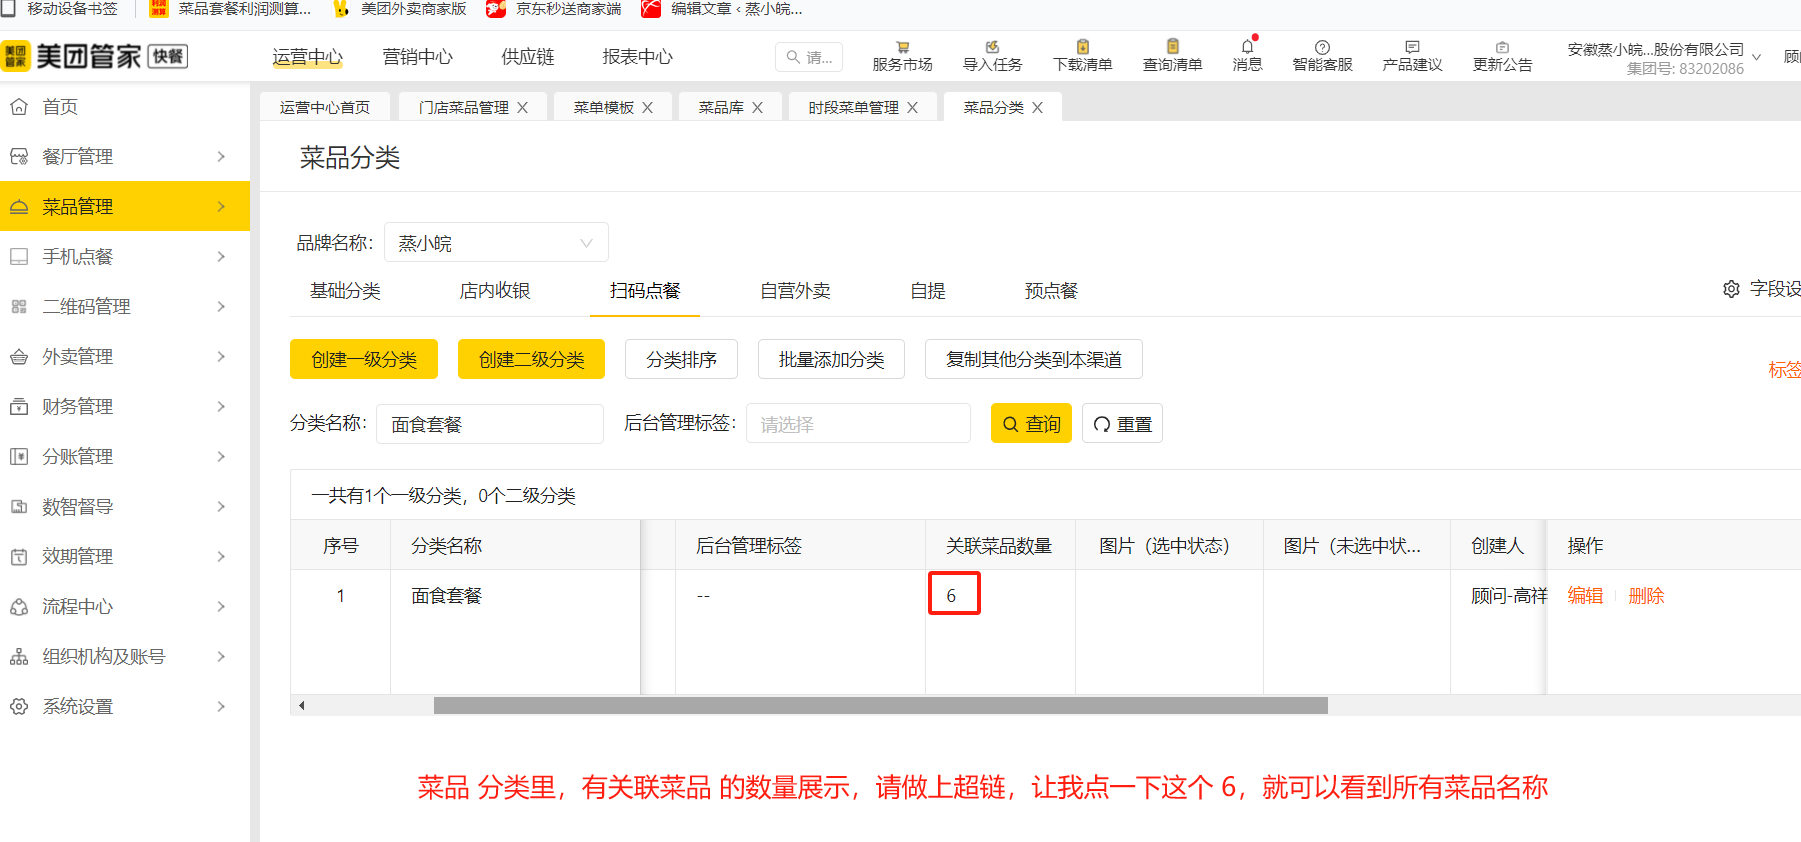The height and width of the screenshot is (842, 1801).
Task: Click the 产品建议 feedback icon
Action: click(x=1412, y=47)
